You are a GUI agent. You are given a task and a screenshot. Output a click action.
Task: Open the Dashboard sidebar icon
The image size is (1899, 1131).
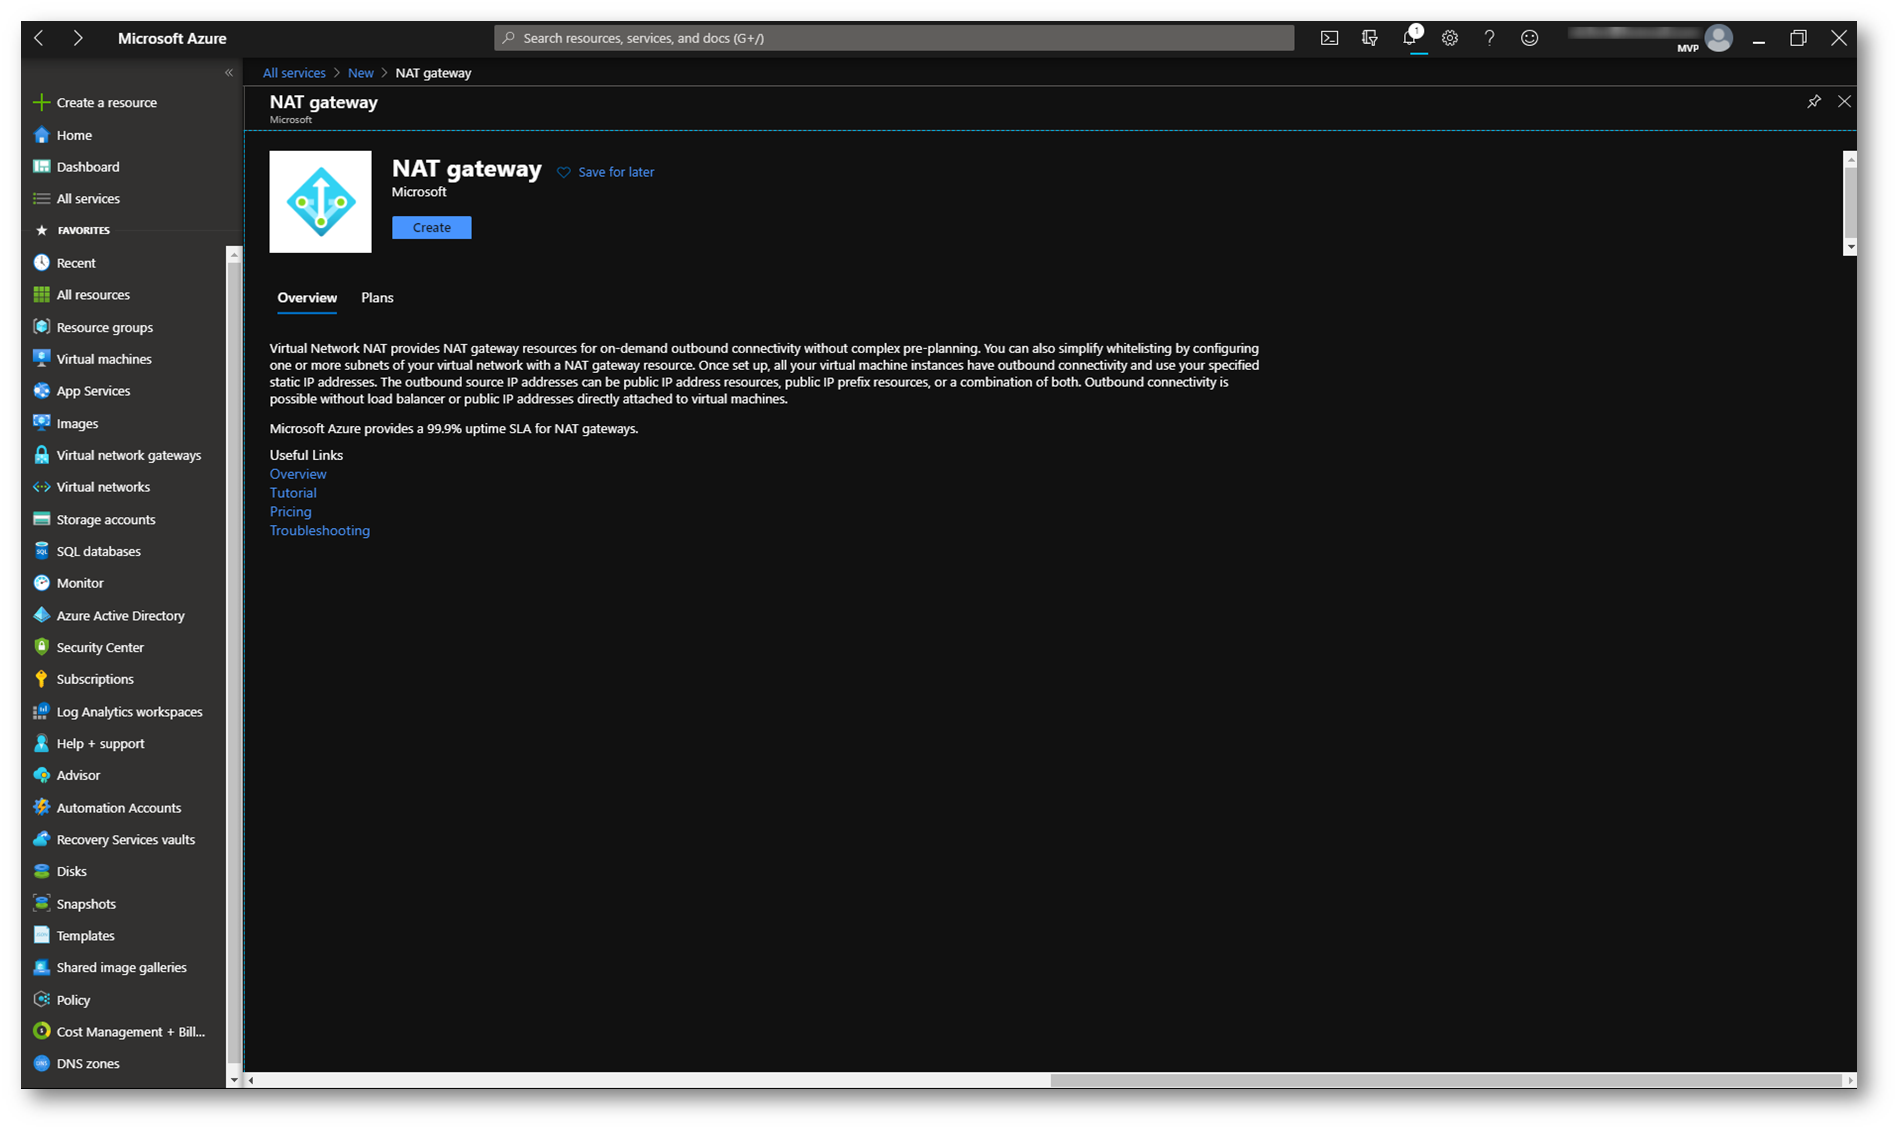click(x=41, y=167)
